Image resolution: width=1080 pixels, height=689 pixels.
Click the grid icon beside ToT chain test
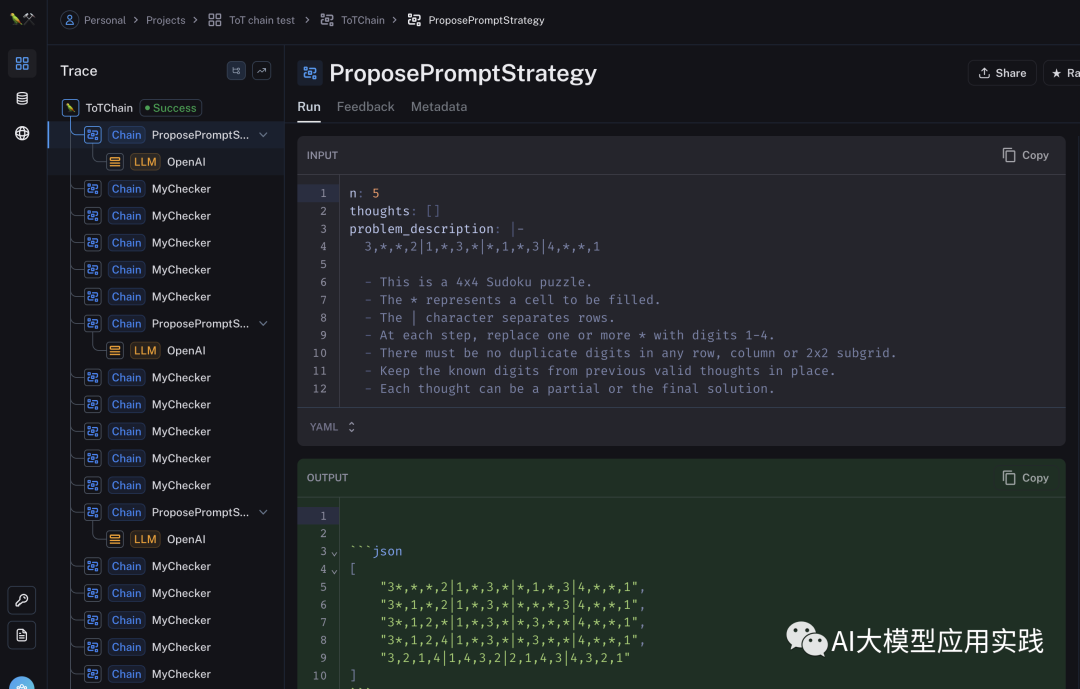[x=215, y=20]
